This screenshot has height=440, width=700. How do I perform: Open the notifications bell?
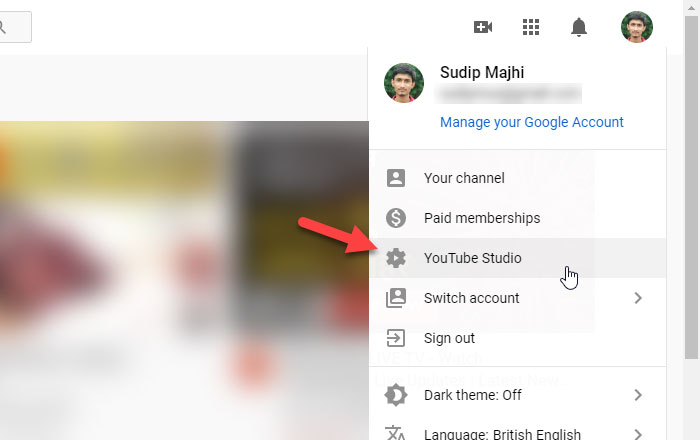(x=579, y=27)
